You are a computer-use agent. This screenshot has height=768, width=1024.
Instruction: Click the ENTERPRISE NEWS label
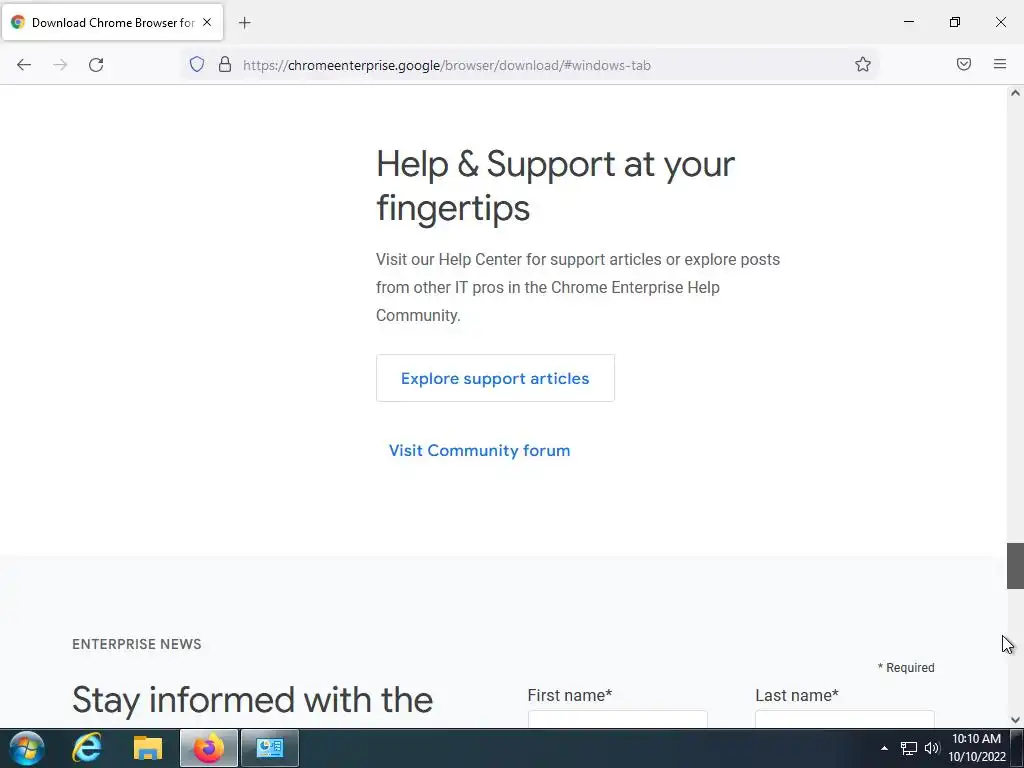click(136, 644)
